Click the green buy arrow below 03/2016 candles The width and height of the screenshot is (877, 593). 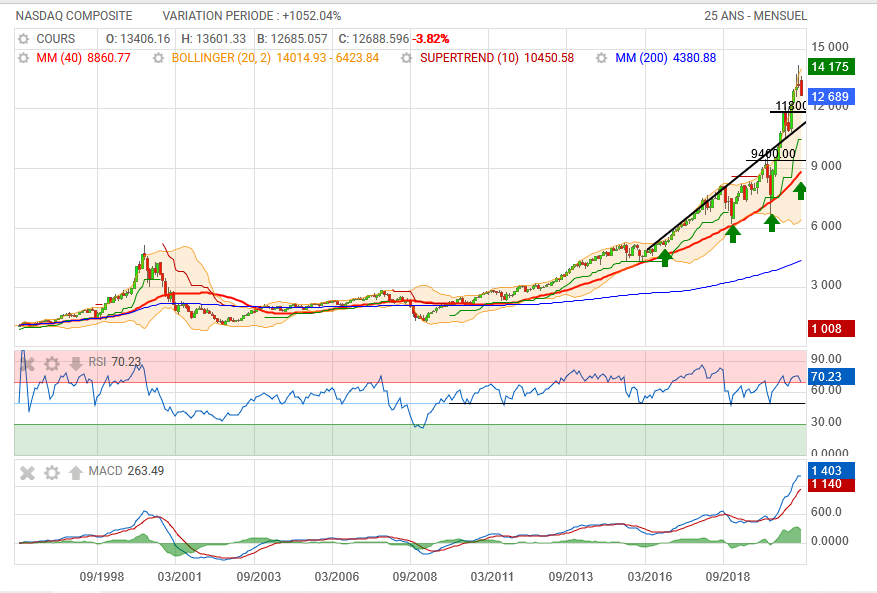[x=664, y=258]
